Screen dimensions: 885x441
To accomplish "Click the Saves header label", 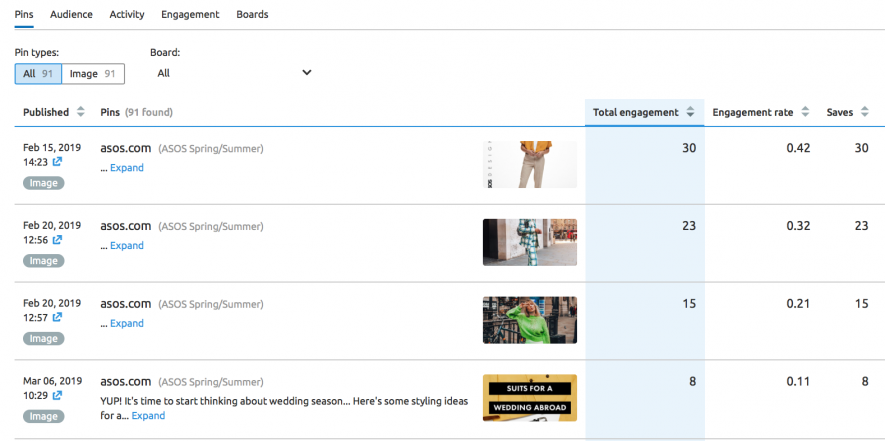I will coord(840,112).
